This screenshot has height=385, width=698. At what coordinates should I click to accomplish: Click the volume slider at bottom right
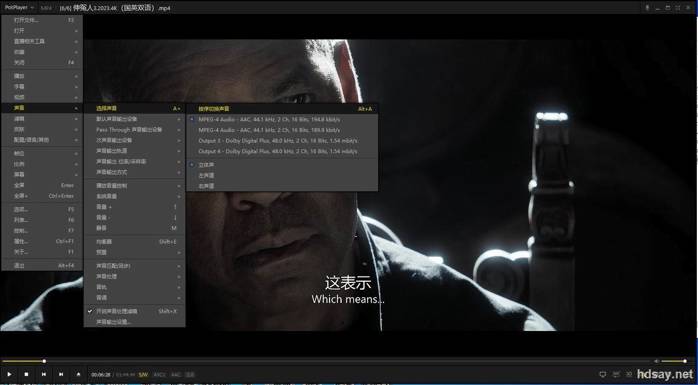pyautogui.click(x=674, y=361)
